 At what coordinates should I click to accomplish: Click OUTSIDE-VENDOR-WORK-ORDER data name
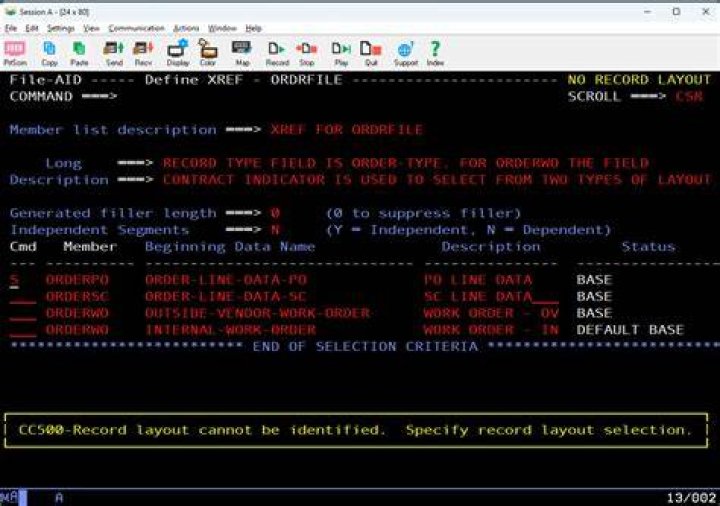(x=258, y=313)
